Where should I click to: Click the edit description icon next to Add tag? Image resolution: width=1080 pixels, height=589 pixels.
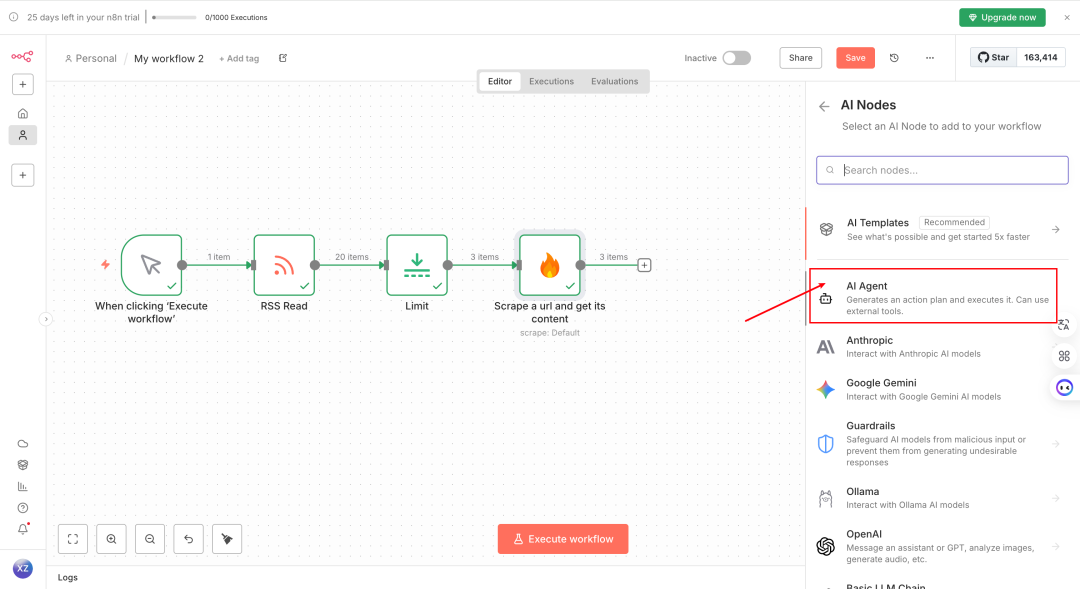point(283,58)
